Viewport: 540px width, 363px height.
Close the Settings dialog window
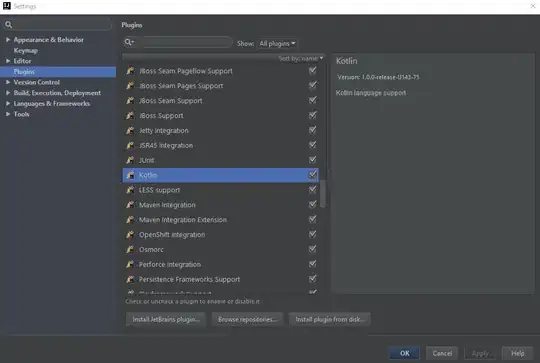[532, 6]
